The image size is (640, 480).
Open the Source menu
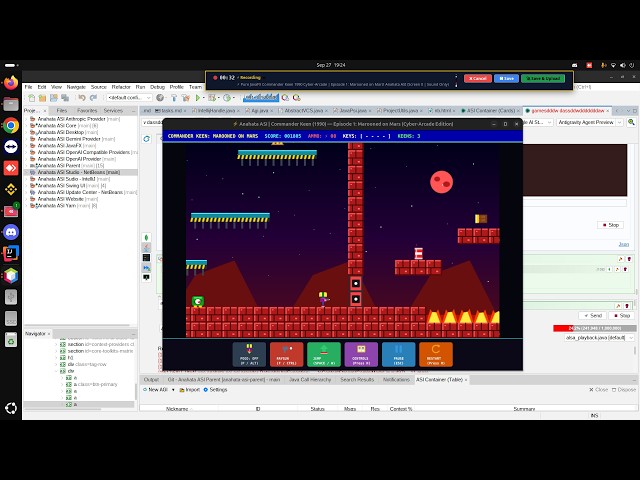click(x=99, y=87)
